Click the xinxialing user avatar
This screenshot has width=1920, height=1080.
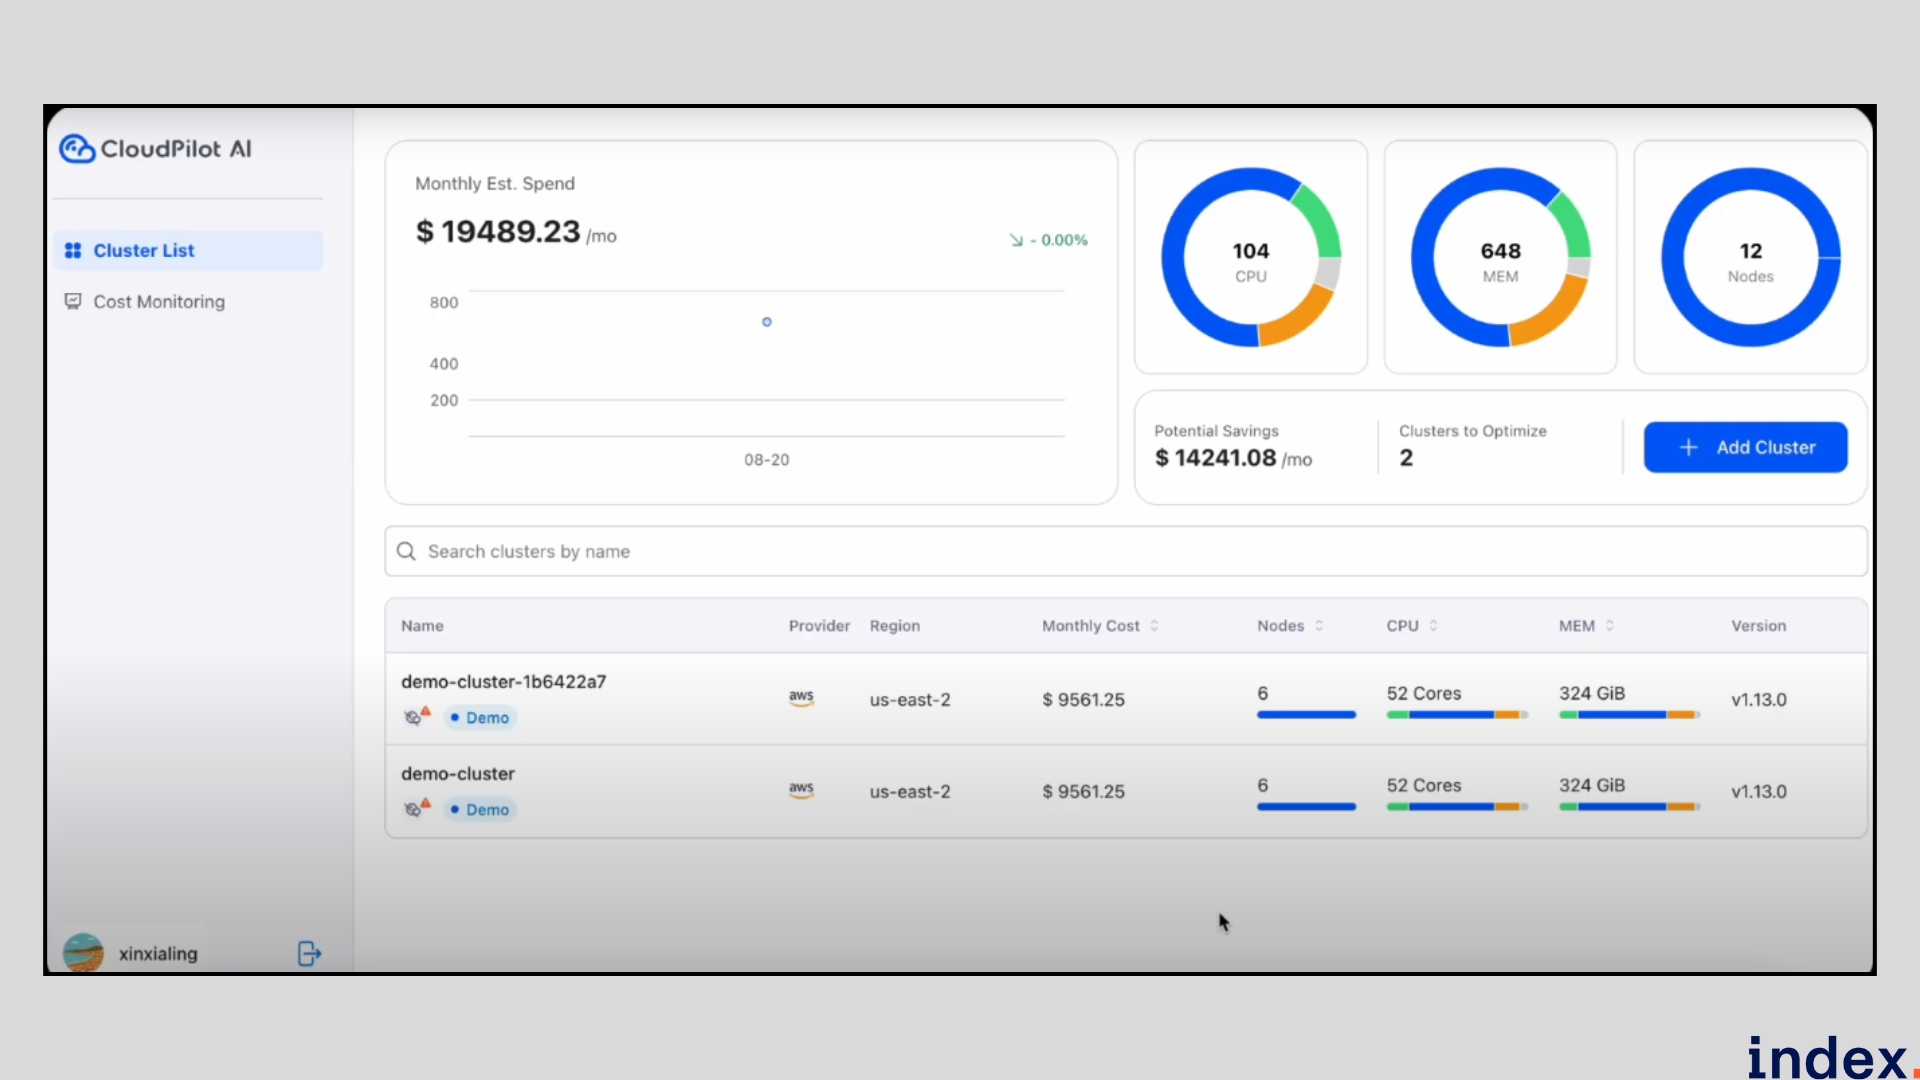point(83,953)
